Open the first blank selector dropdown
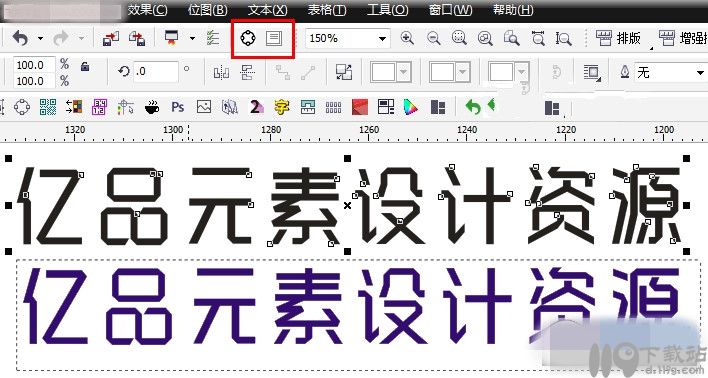This screenshot has height=378, width=708. point(403,72)
